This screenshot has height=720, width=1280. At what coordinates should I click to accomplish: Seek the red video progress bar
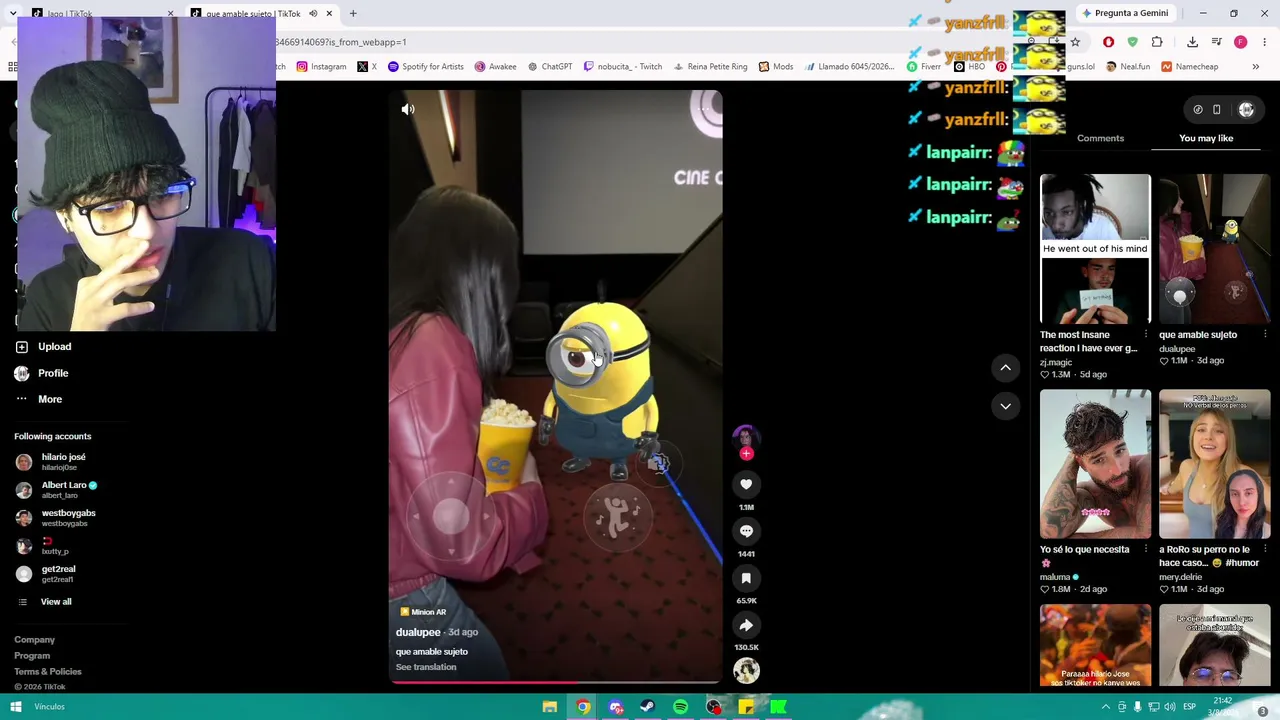(x=555, y=683)
